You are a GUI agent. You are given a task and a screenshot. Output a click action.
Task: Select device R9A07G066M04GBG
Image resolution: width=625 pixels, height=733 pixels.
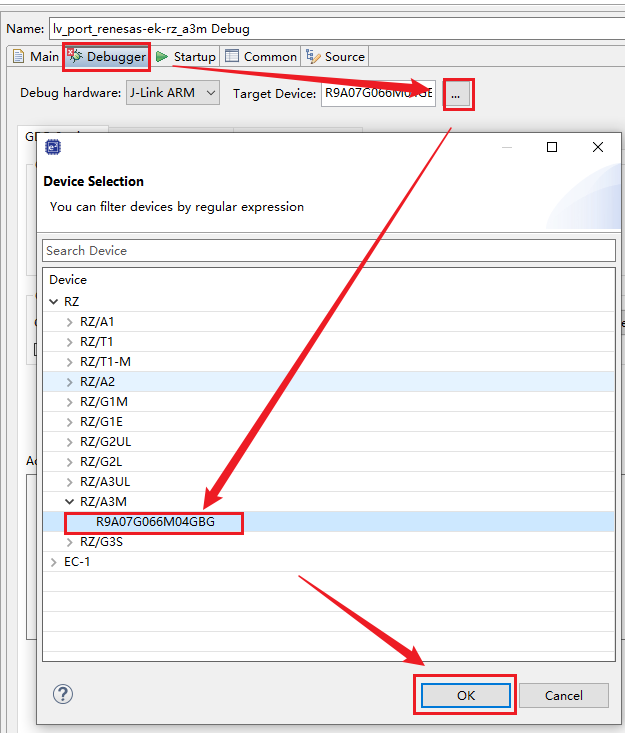(x=155, y=521)
